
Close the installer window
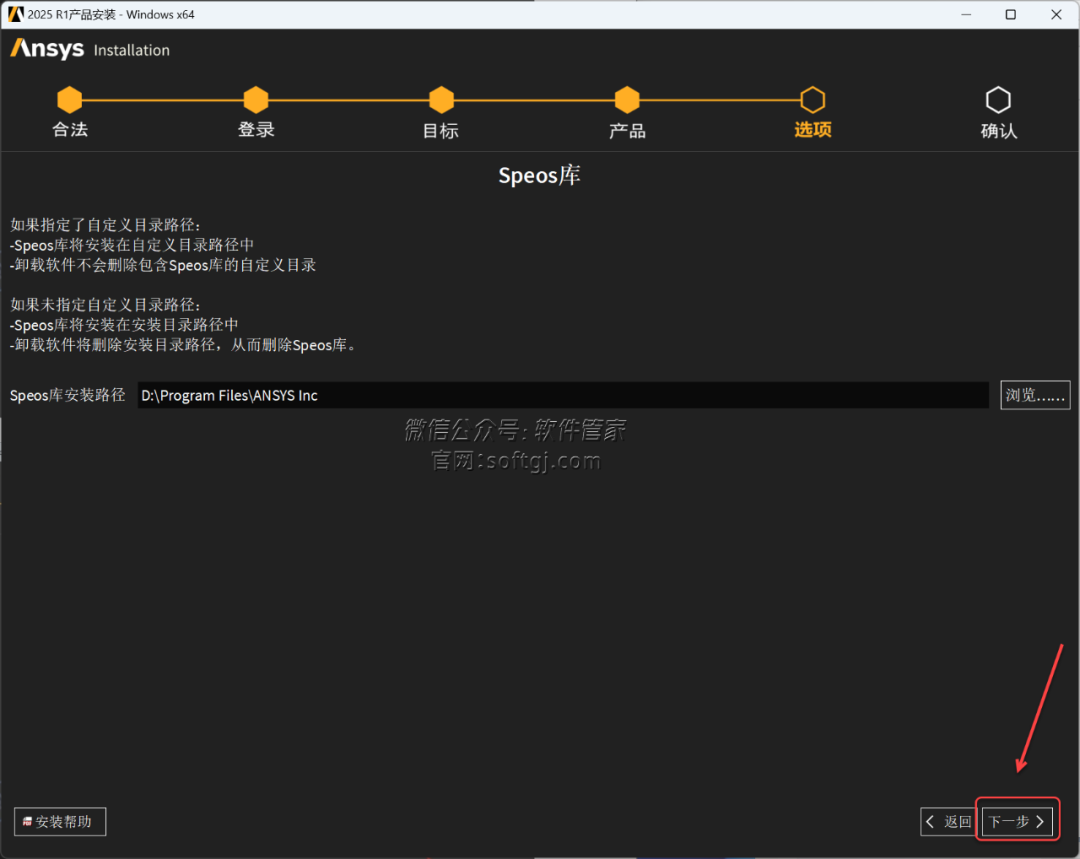[x=1056, y=14]
